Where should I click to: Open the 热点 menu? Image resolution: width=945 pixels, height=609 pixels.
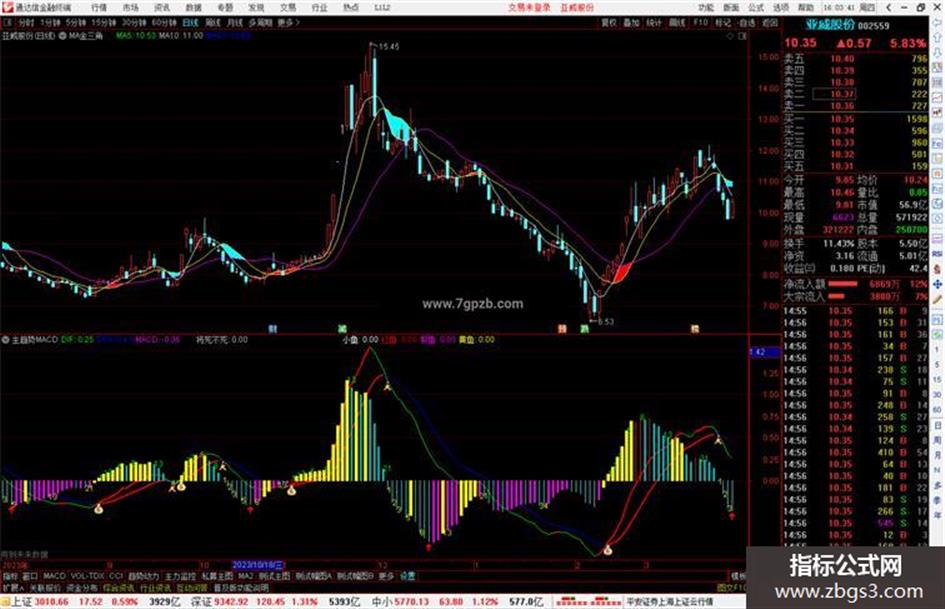point(350,7)
